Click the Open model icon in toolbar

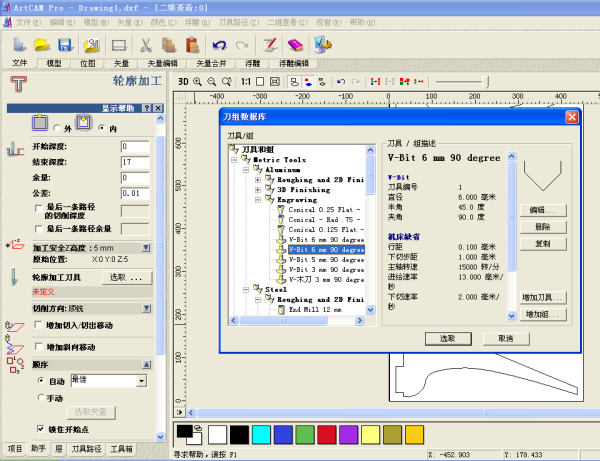coord(92,45)
